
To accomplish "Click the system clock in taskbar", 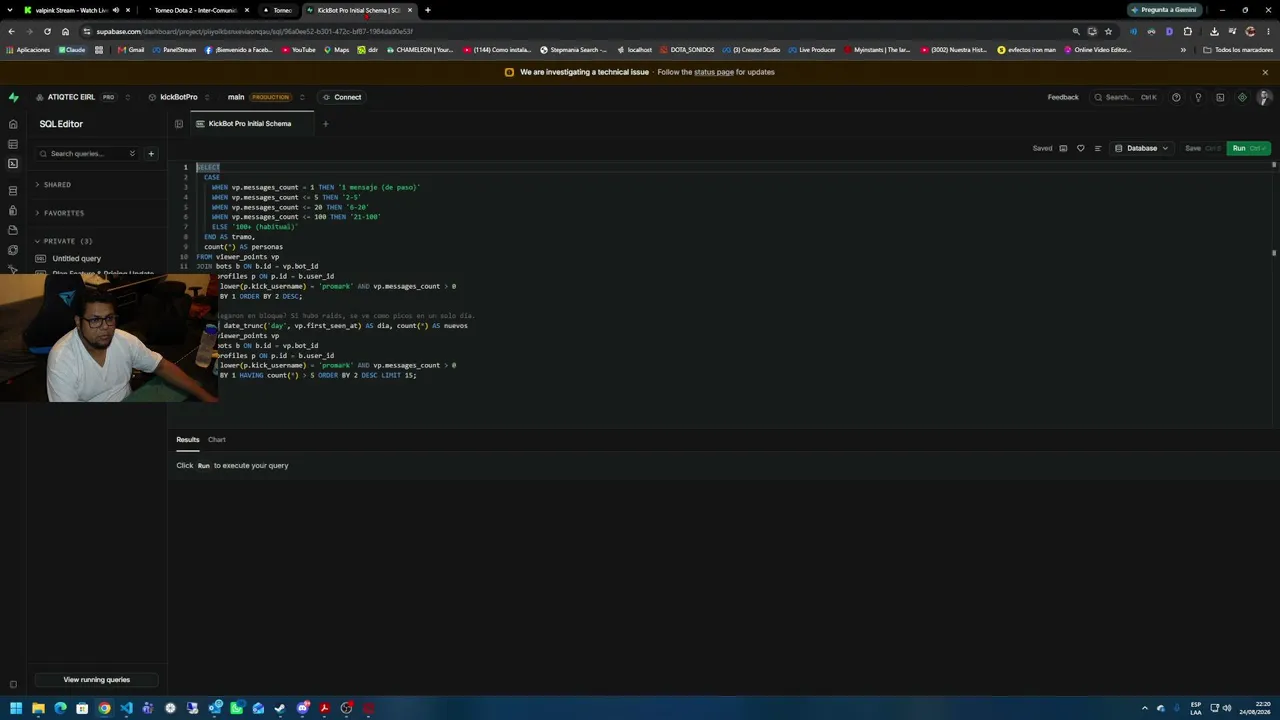I will pyautogui.click(x=1255, y=709).
